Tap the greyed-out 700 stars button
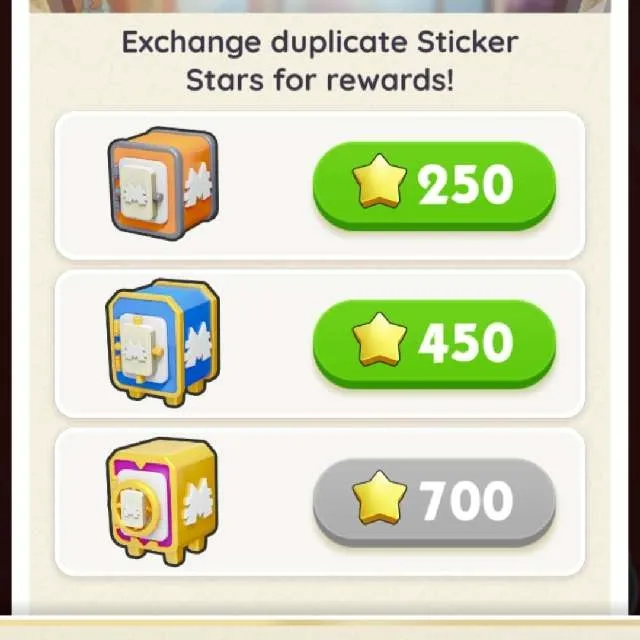Screen dimensions: 640x640 434,502
